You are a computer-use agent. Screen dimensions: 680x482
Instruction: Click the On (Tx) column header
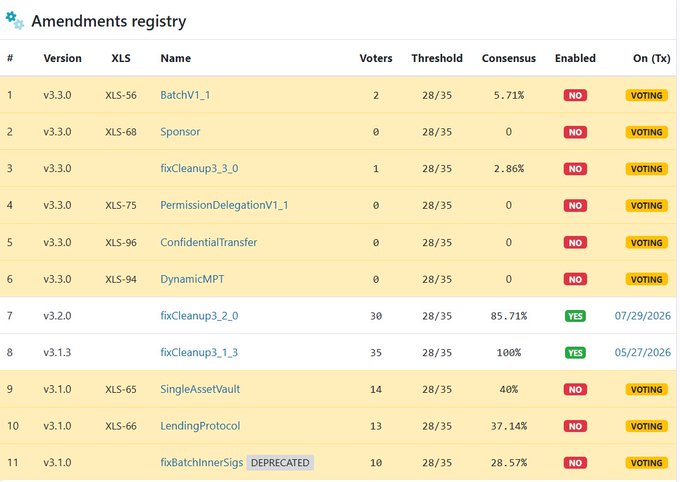(652, 58)
